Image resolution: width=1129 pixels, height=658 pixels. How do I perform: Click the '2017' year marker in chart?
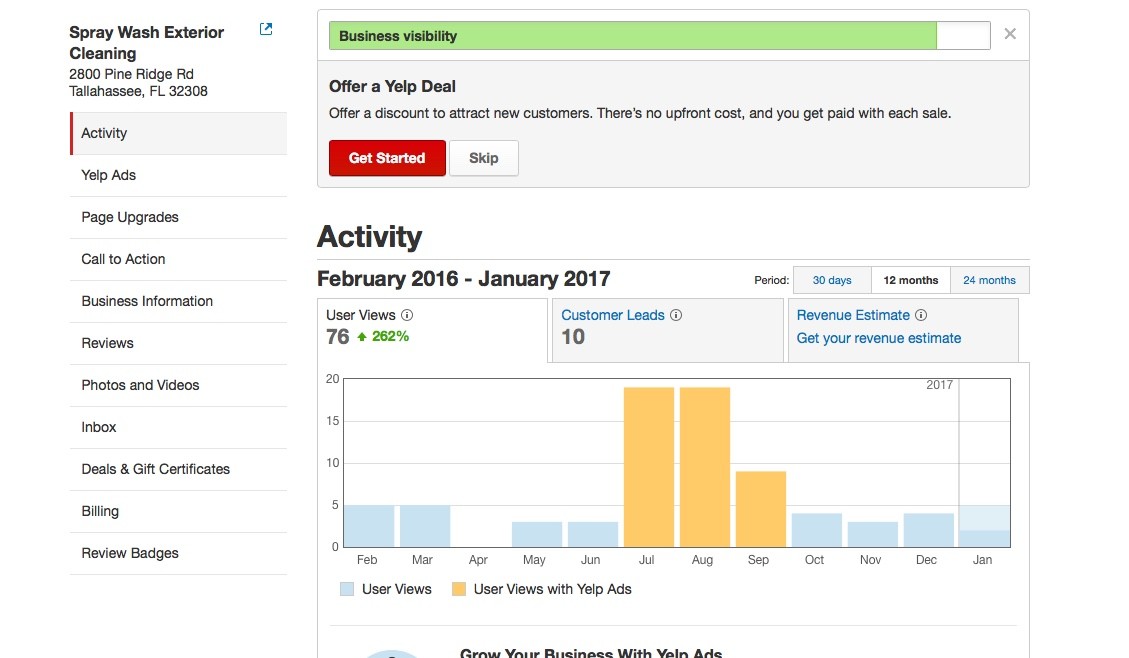point(940,385)
